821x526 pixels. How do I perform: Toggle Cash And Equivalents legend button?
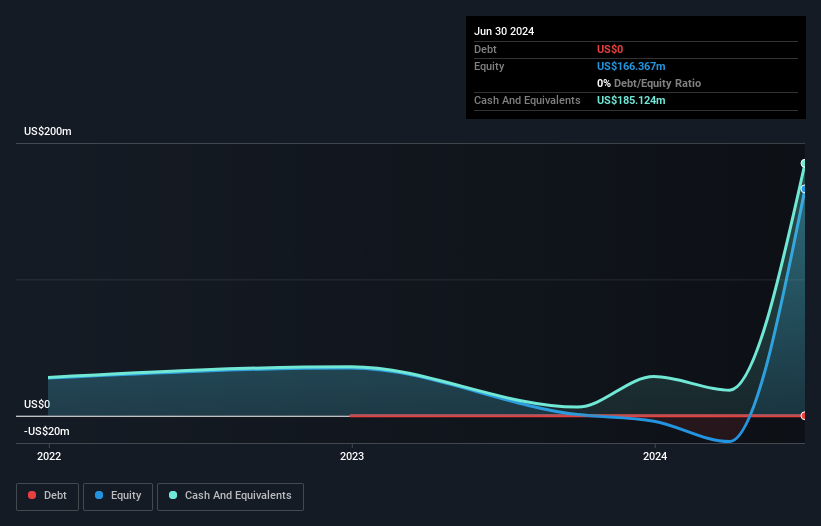click(230, 496)
